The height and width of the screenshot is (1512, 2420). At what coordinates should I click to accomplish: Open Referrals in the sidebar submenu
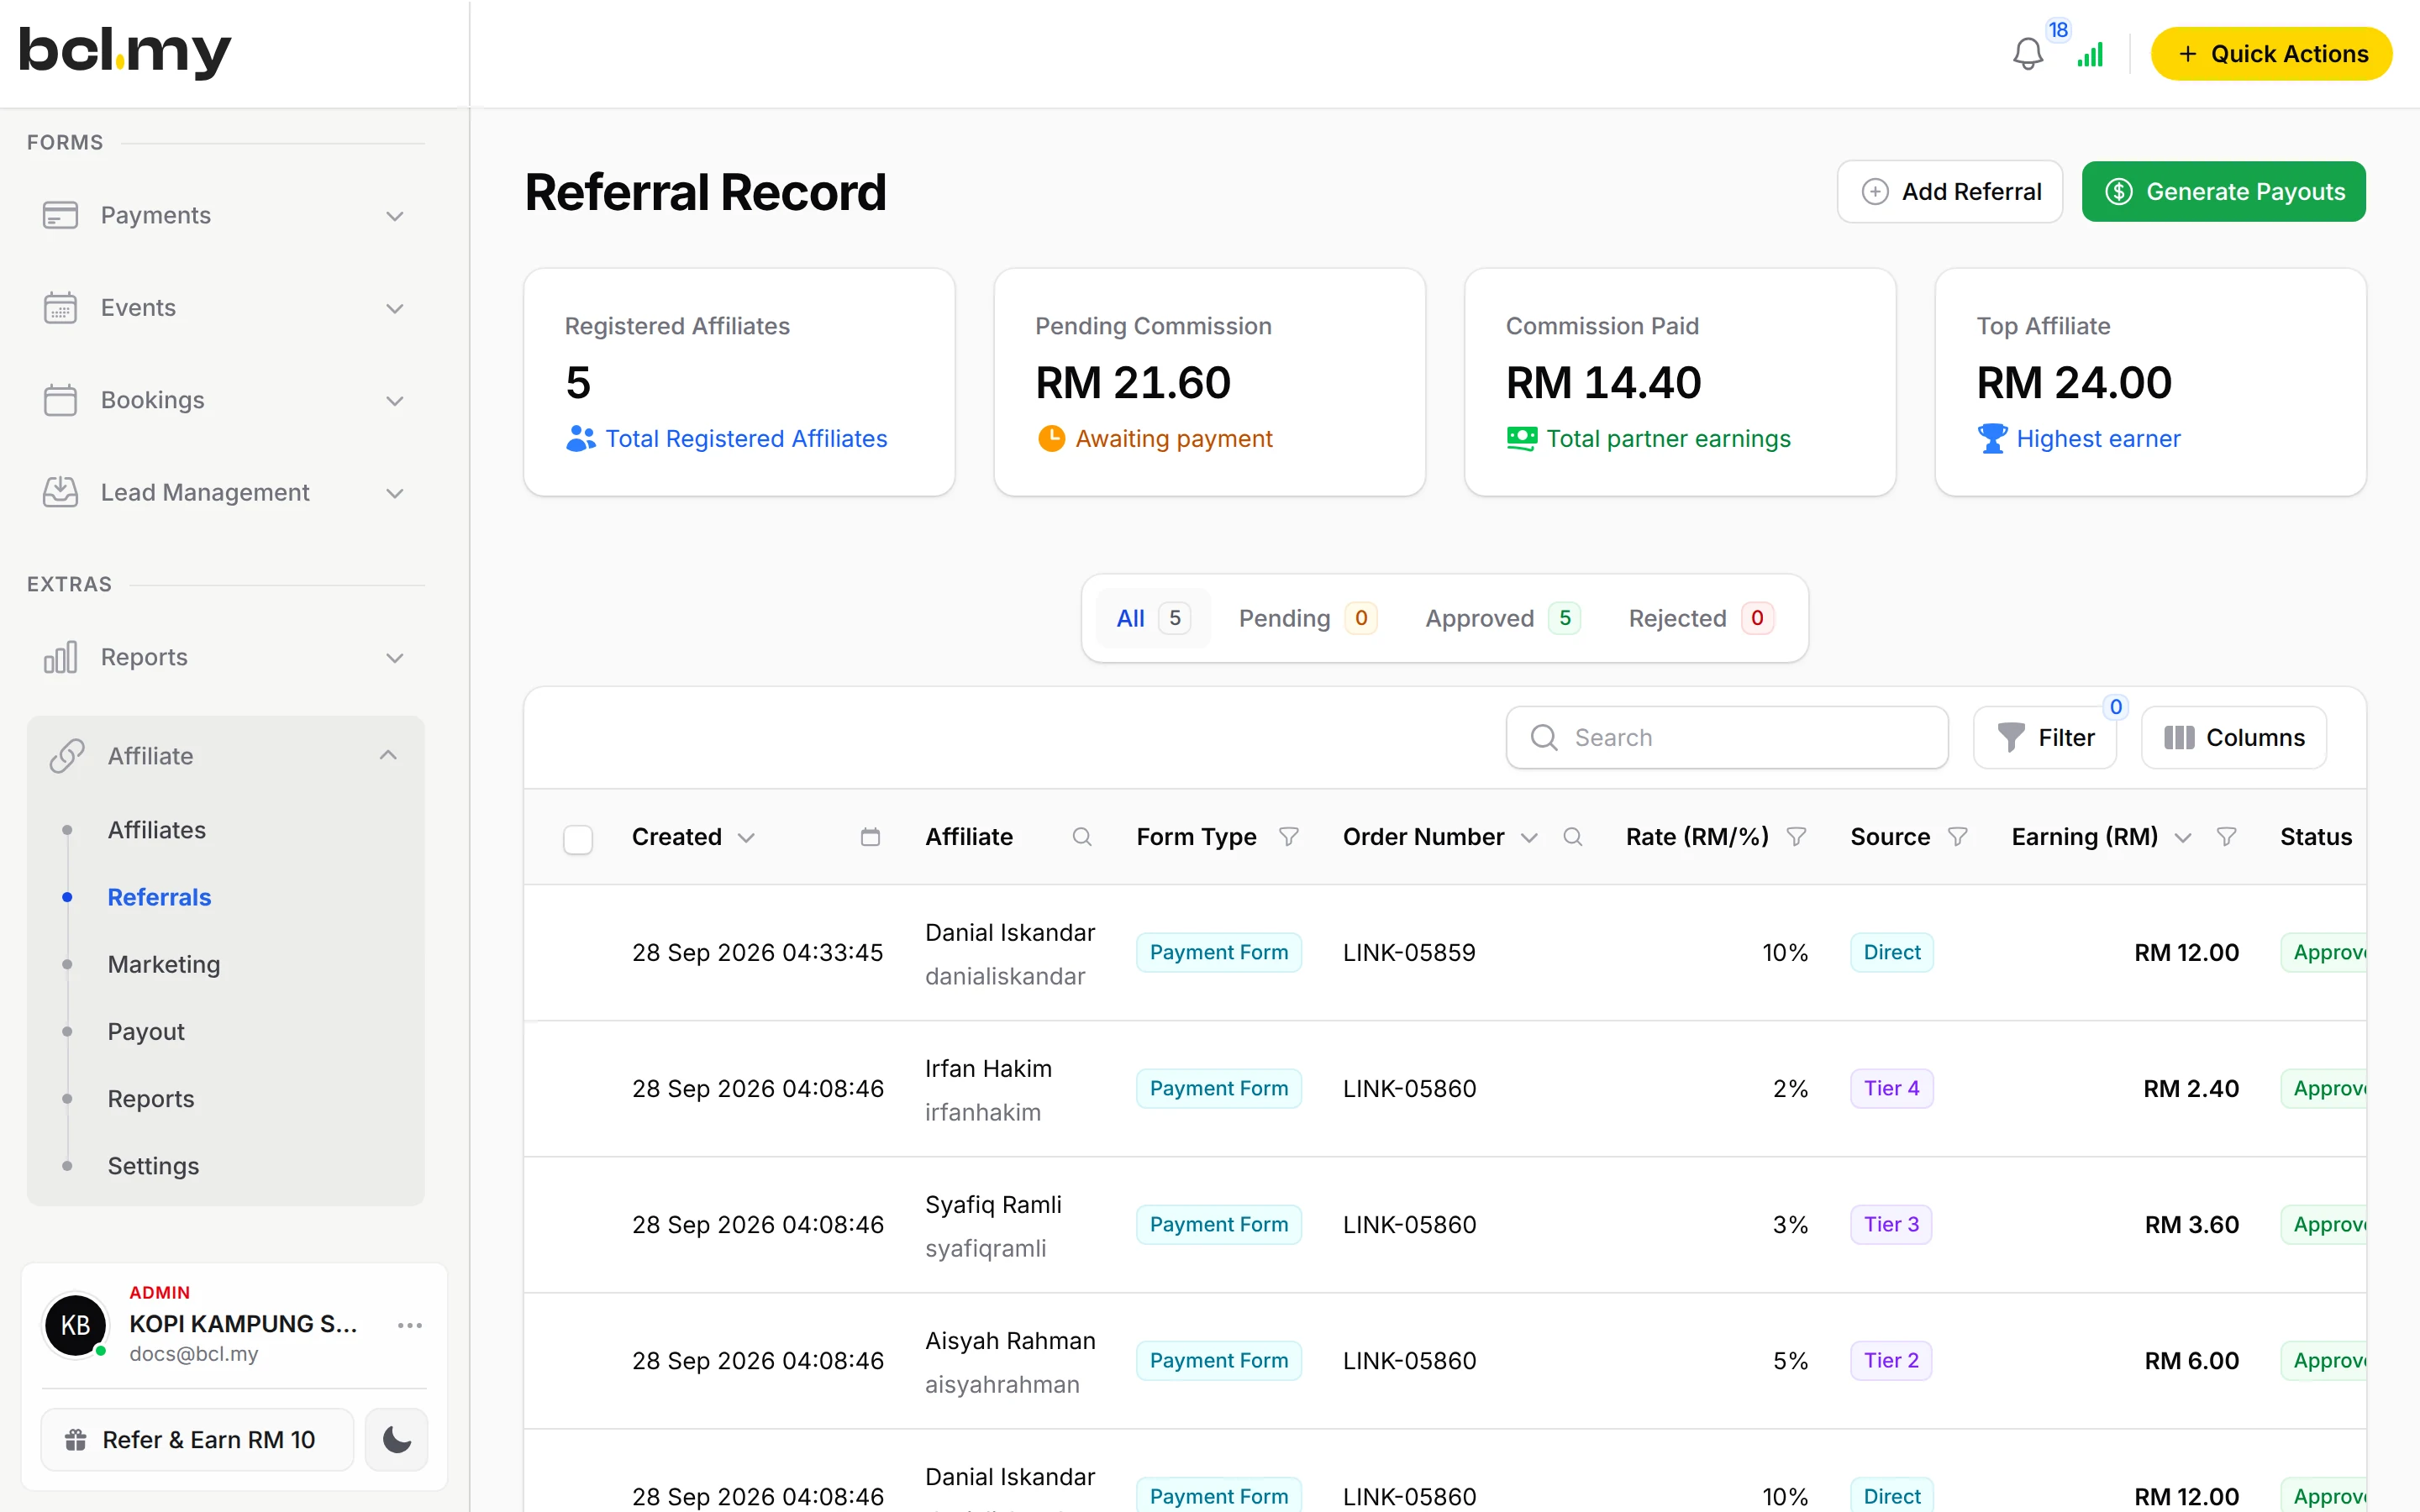159,897
